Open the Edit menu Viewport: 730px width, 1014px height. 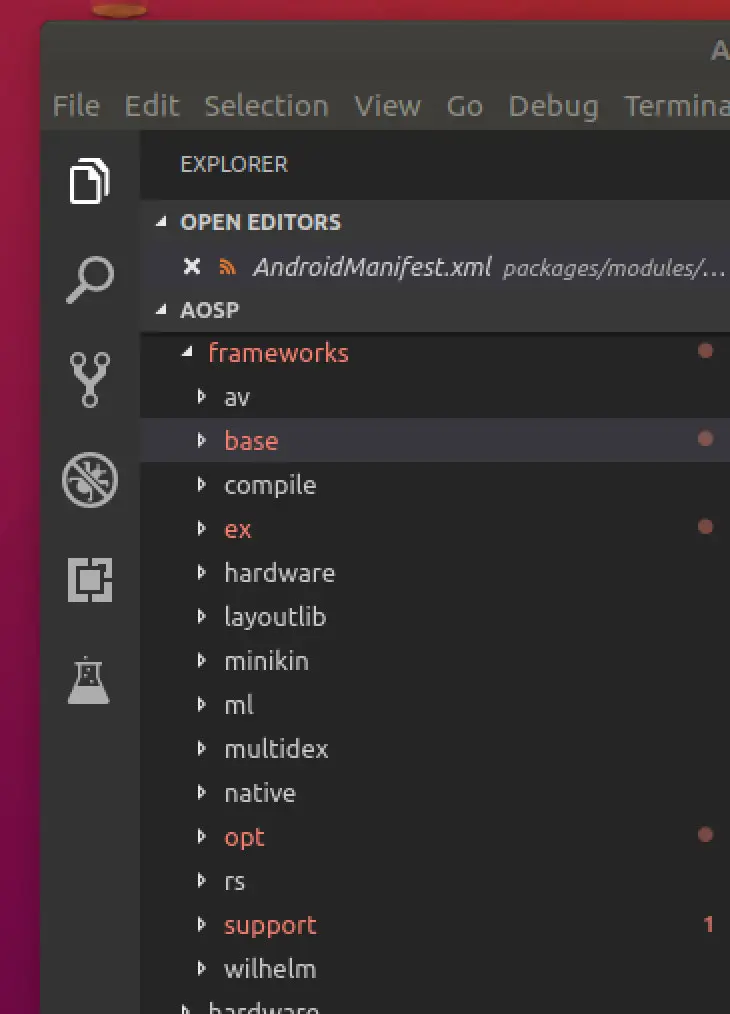(x=152, y=105)
